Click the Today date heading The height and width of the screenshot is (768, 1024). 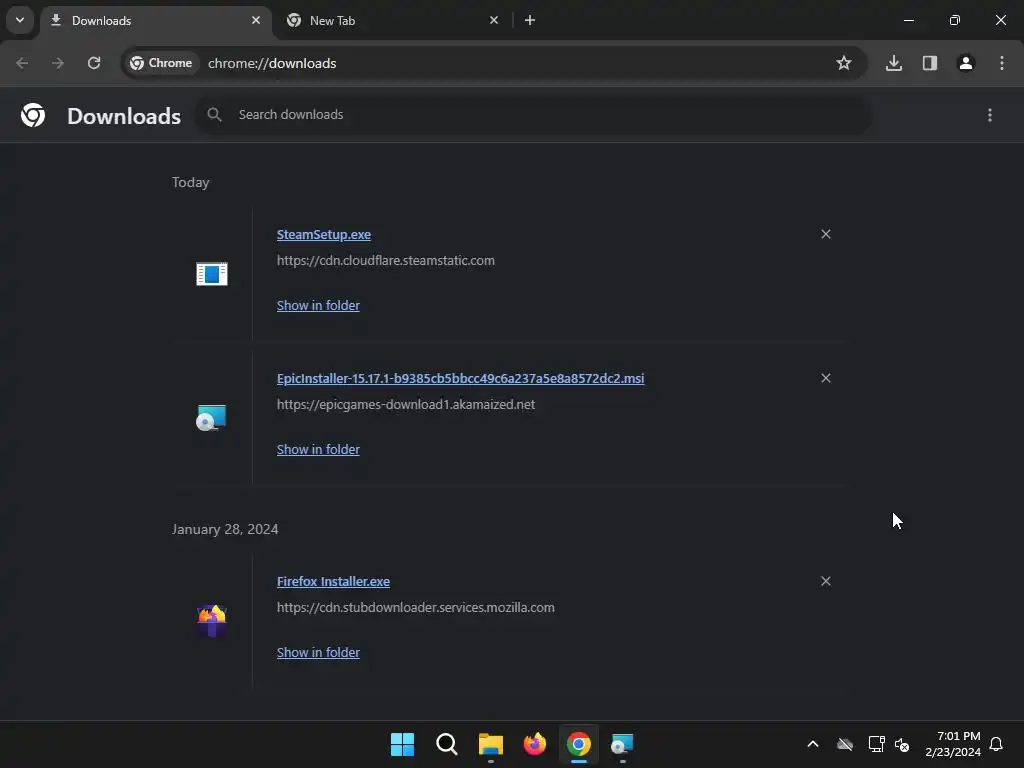click(x=191, y=182)
